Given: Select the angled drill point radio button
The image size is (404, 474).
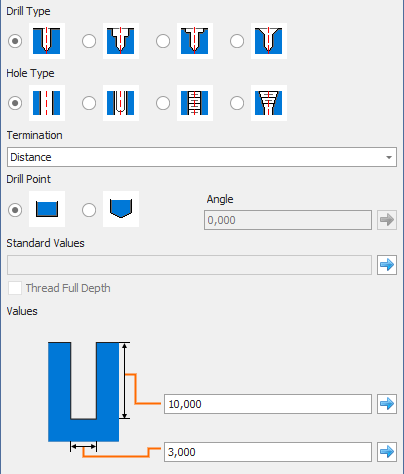Looking at the screenshot, I should pyautogui.click(x=89, y=210).
